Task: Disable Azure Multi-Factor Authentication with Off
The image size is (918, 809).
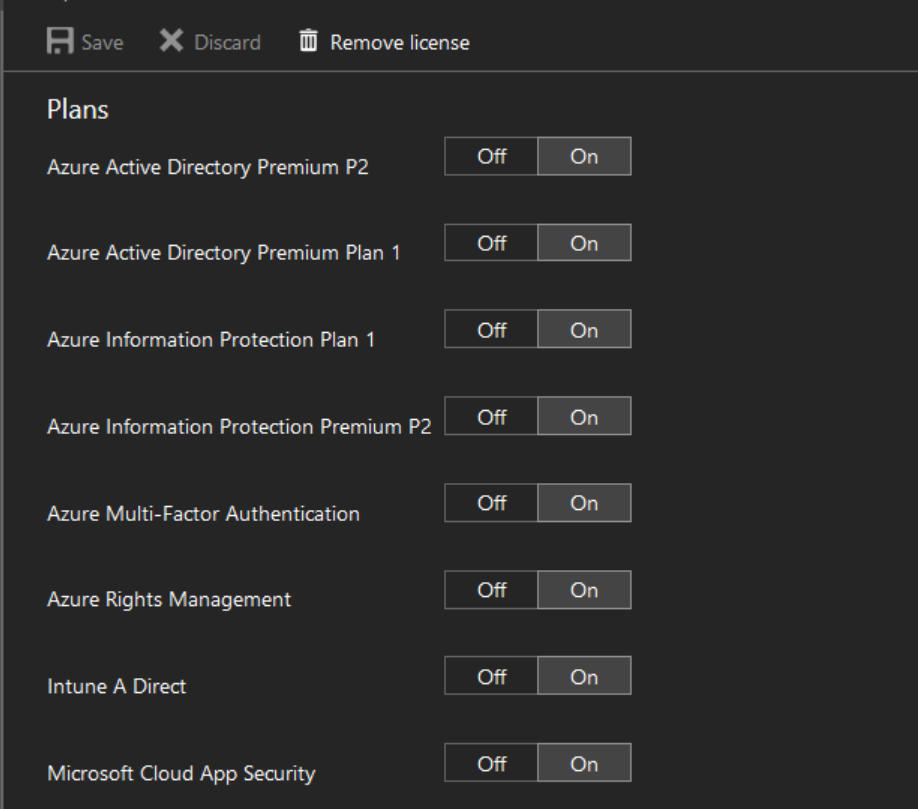Action: (x=491, y=503)
